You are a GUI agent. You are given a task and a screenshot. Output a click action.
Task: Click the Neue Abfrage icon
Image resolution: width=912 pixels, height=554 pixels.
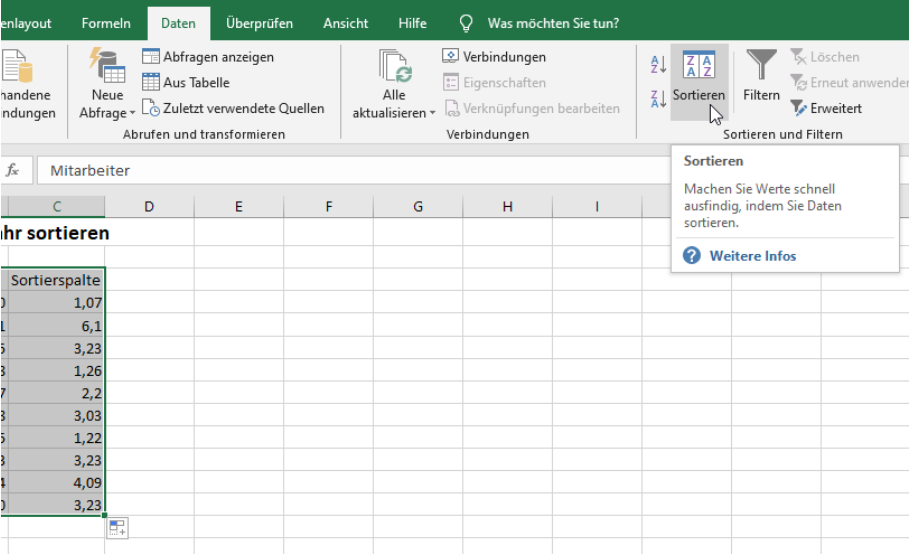tap(107, 66)
